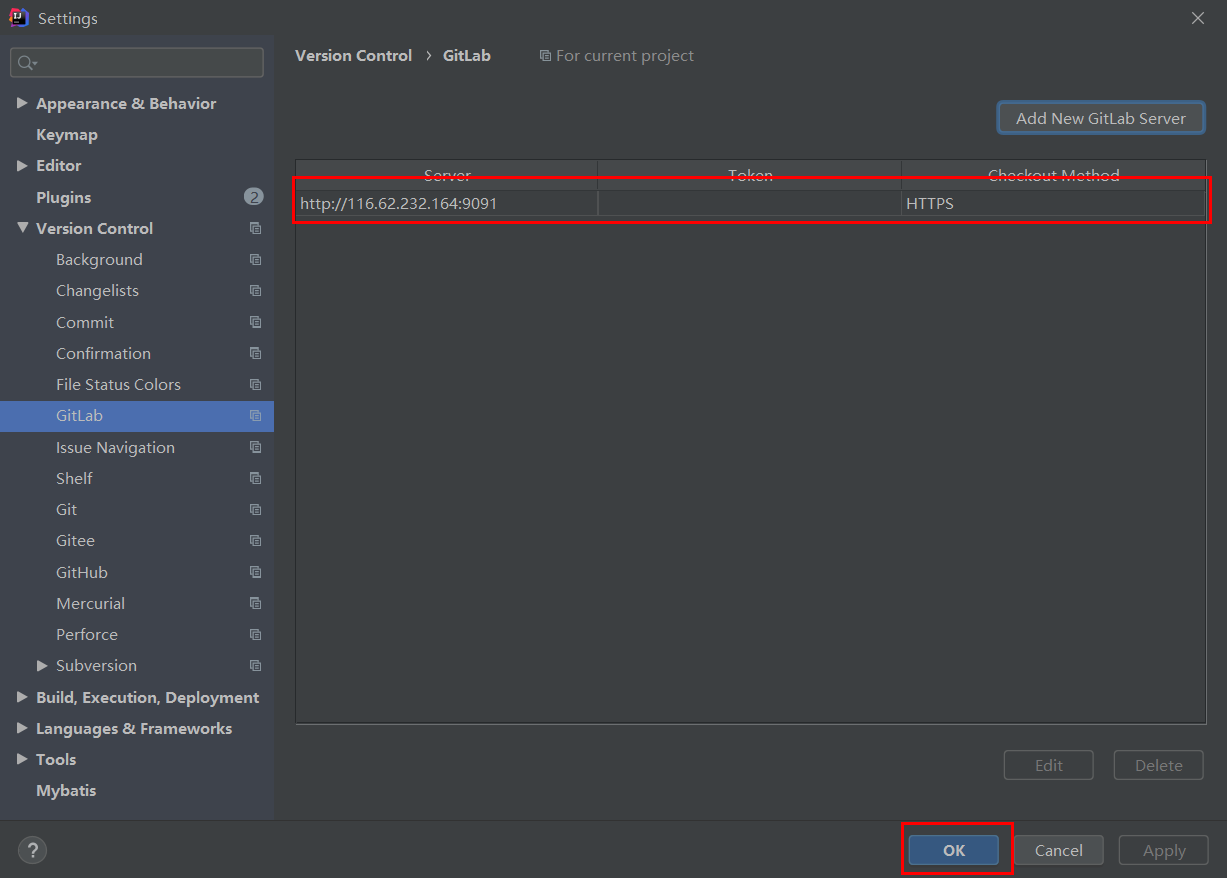Click the Delete button below the table
Image resolution: width=1227 pixels, height=878 pixels.
(1159, 765)
